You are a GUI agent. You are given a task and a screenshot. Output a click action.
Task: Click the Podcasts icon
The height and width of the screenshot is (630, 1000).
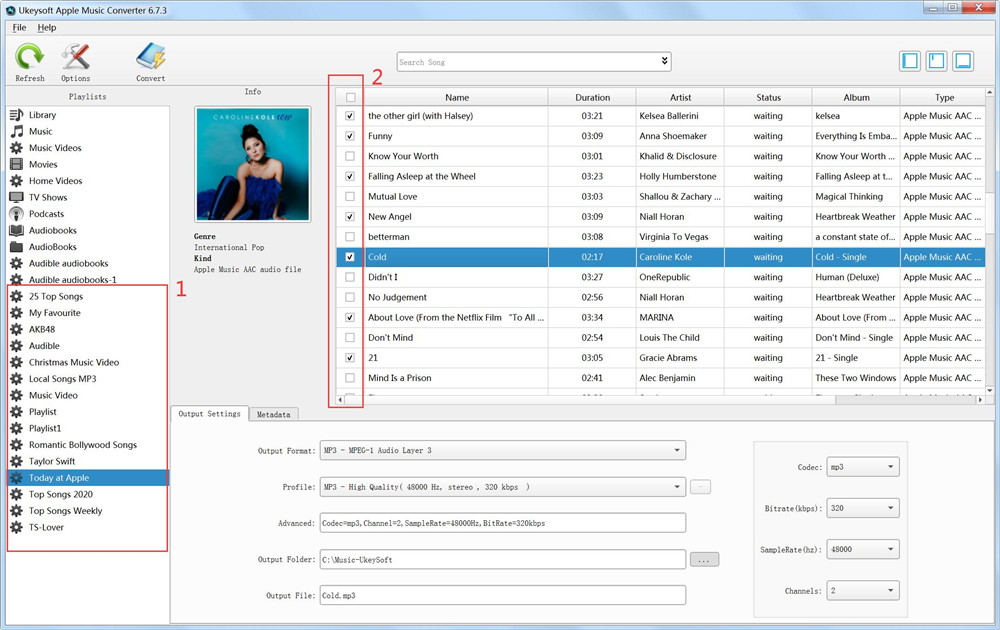[17, 214]
